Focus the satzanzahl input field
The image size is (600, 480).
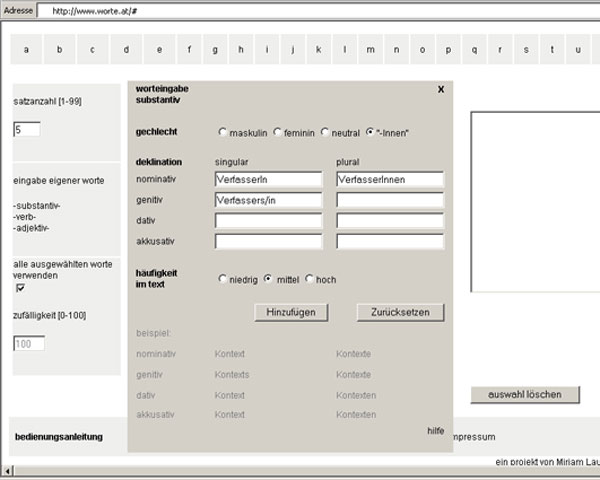[x=27, y=129]
